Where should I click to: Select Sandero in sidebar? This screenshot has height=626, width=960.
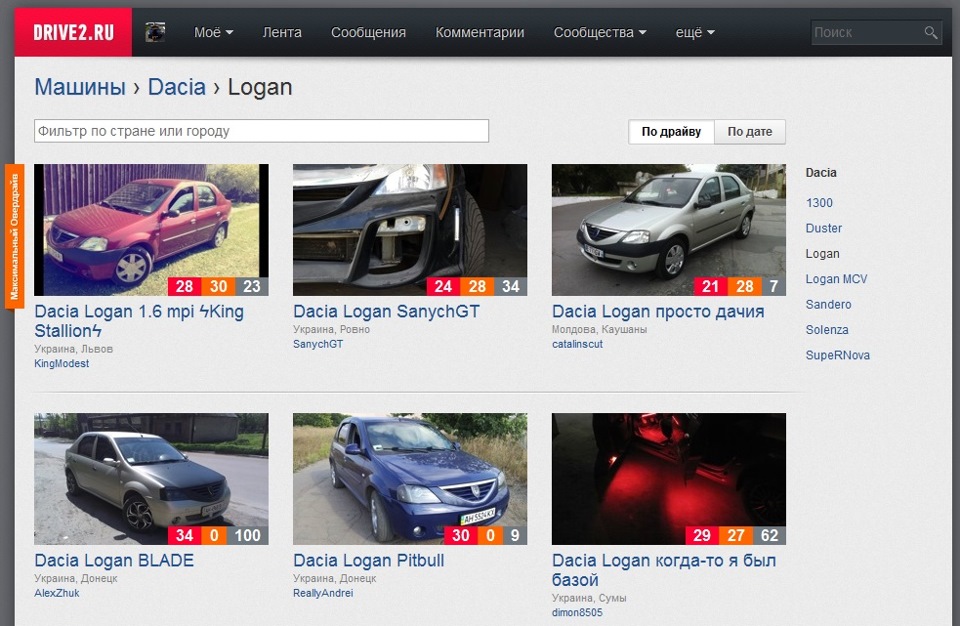point(828,304)
